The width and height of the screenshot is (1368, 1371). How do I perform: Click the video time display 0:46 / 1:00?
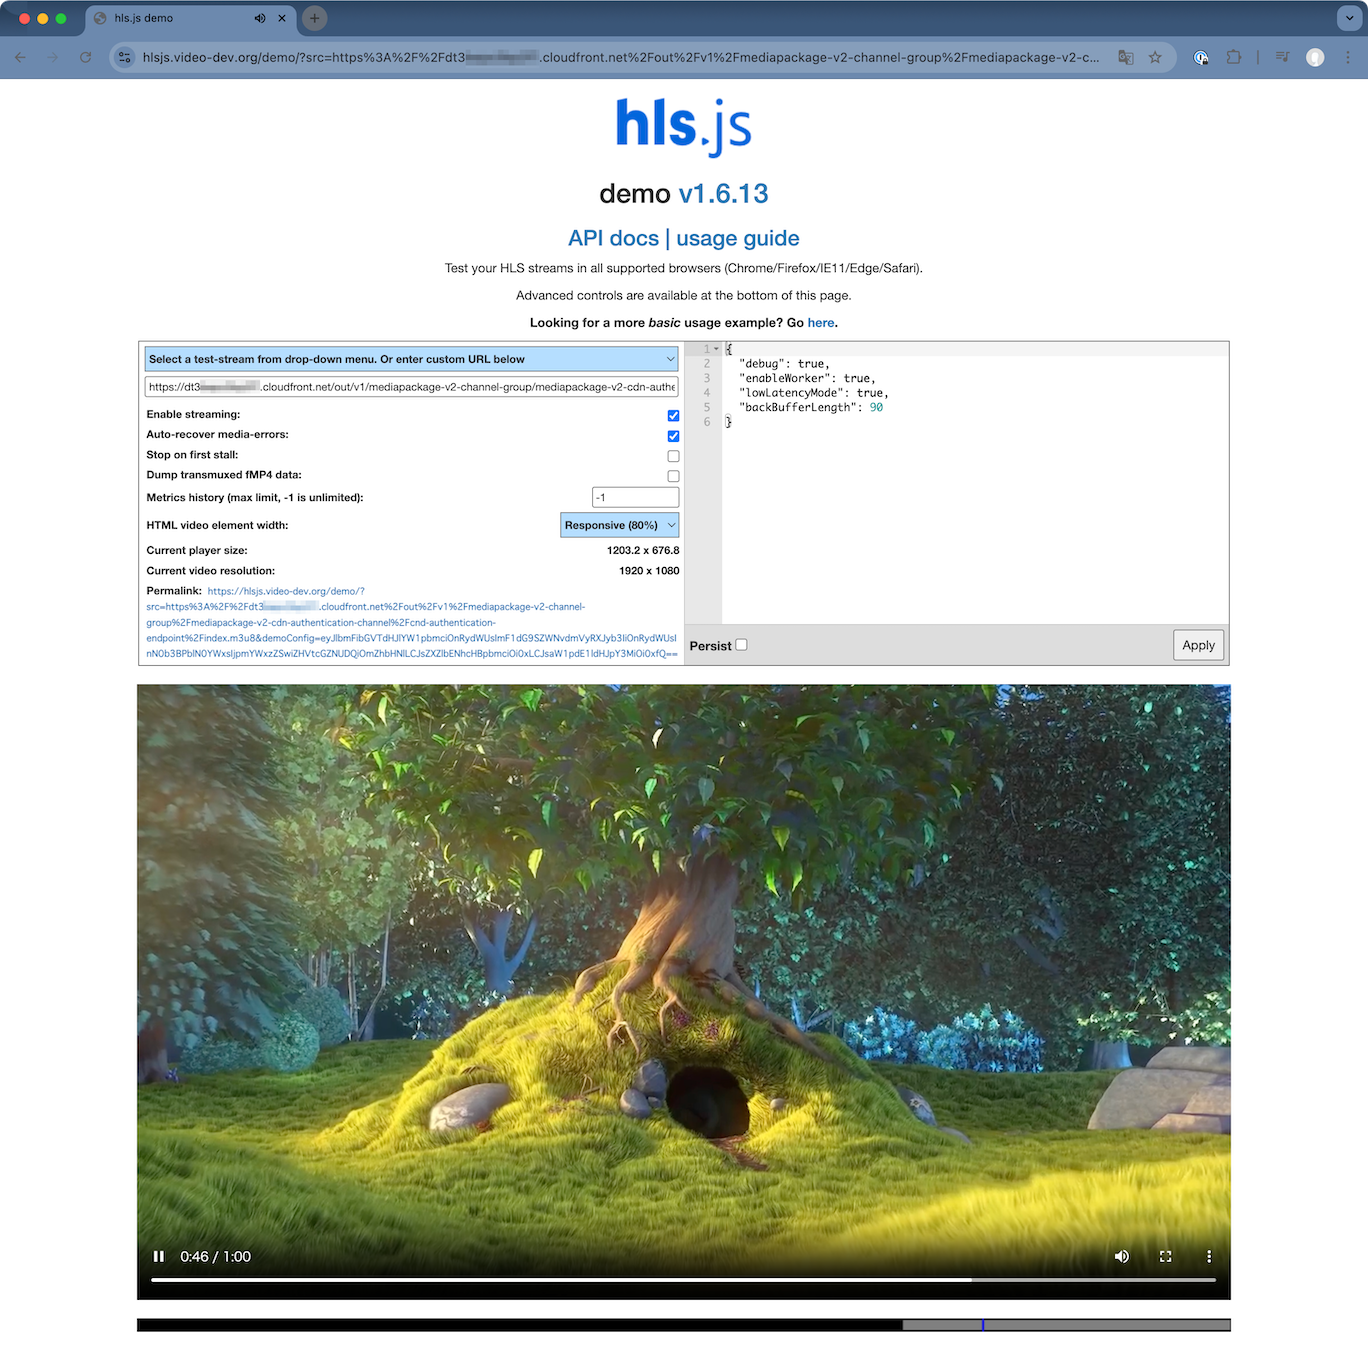tap(215, 1256)
